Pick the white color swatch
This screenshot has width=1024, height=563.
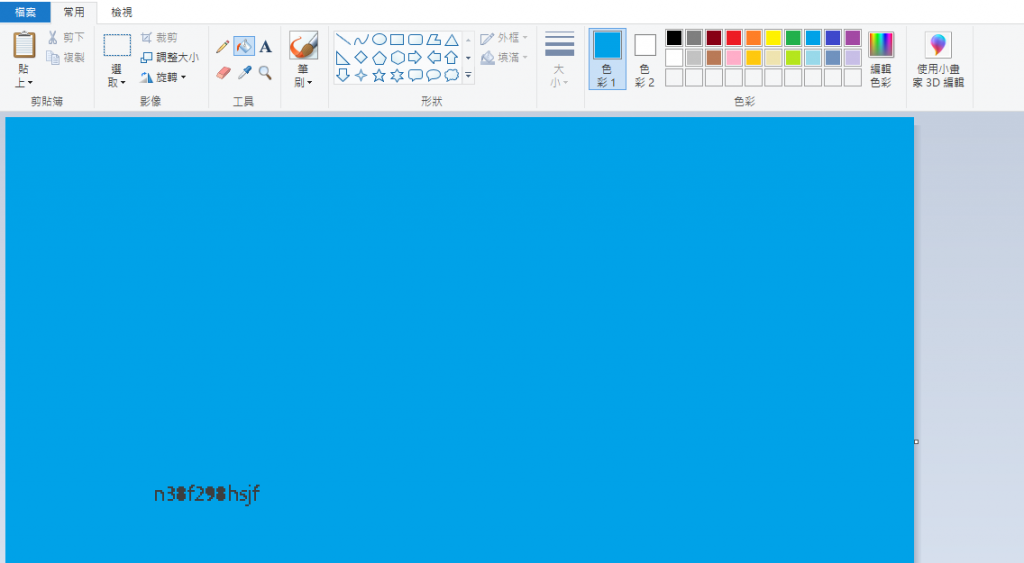pos(674,57)
